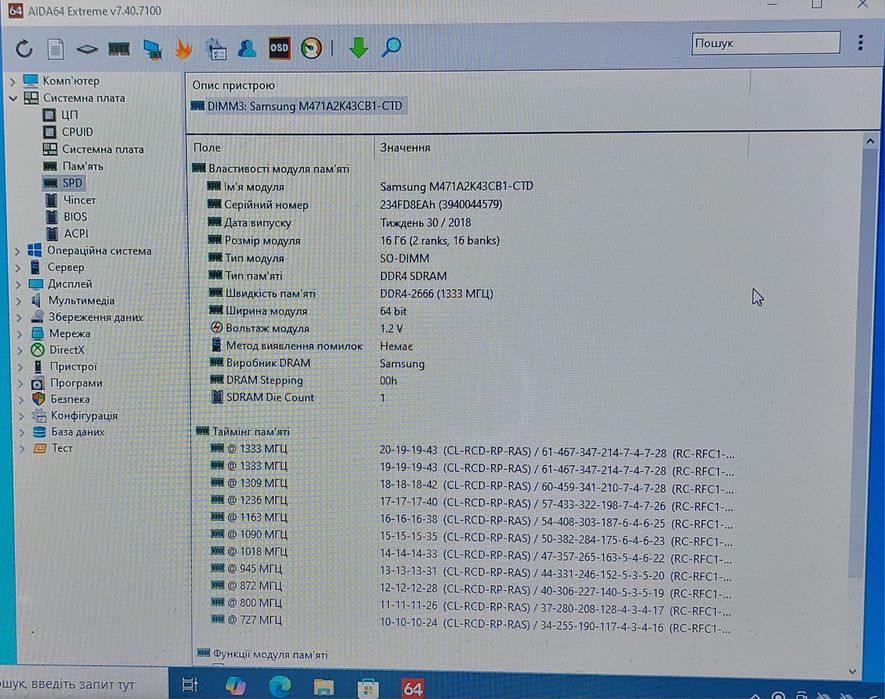Click the Метод виявлення помилок row

click(x=312, y=346)
